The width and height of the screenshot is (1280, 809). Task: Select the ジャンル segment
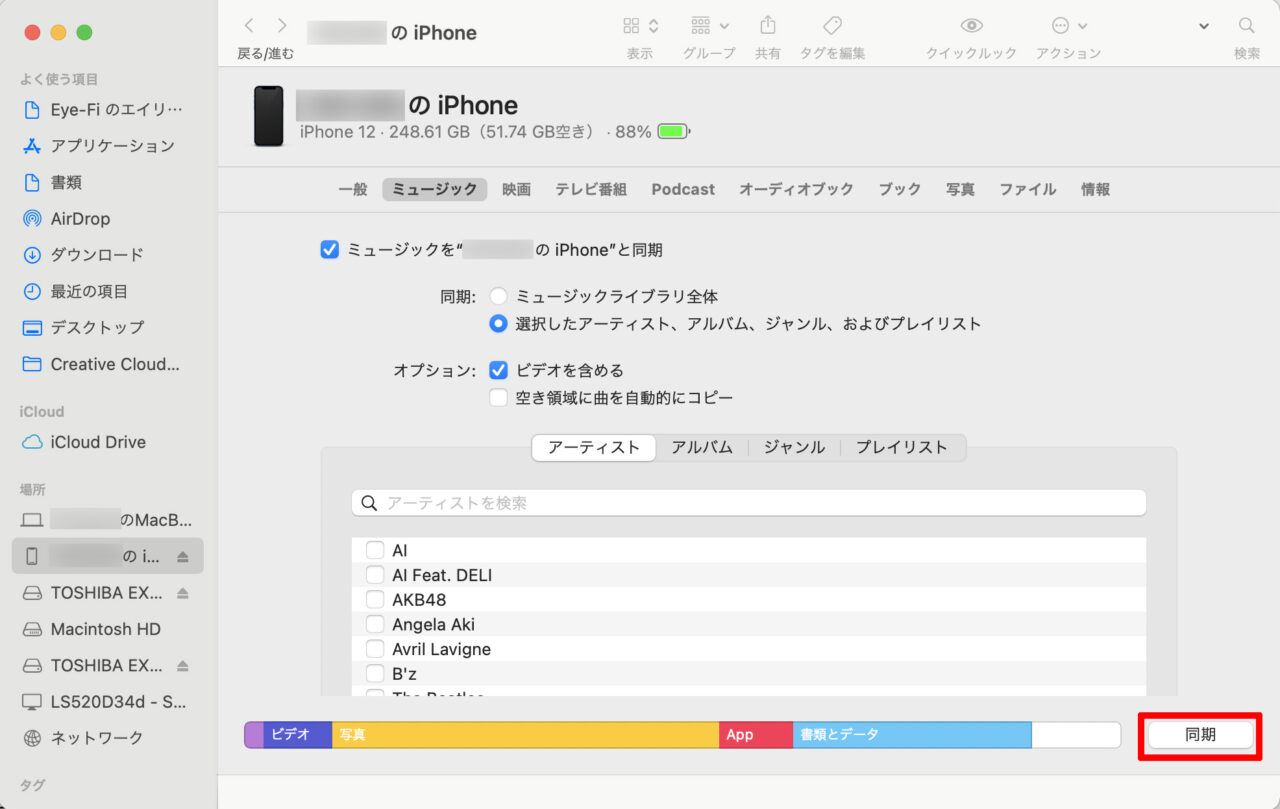794,448
